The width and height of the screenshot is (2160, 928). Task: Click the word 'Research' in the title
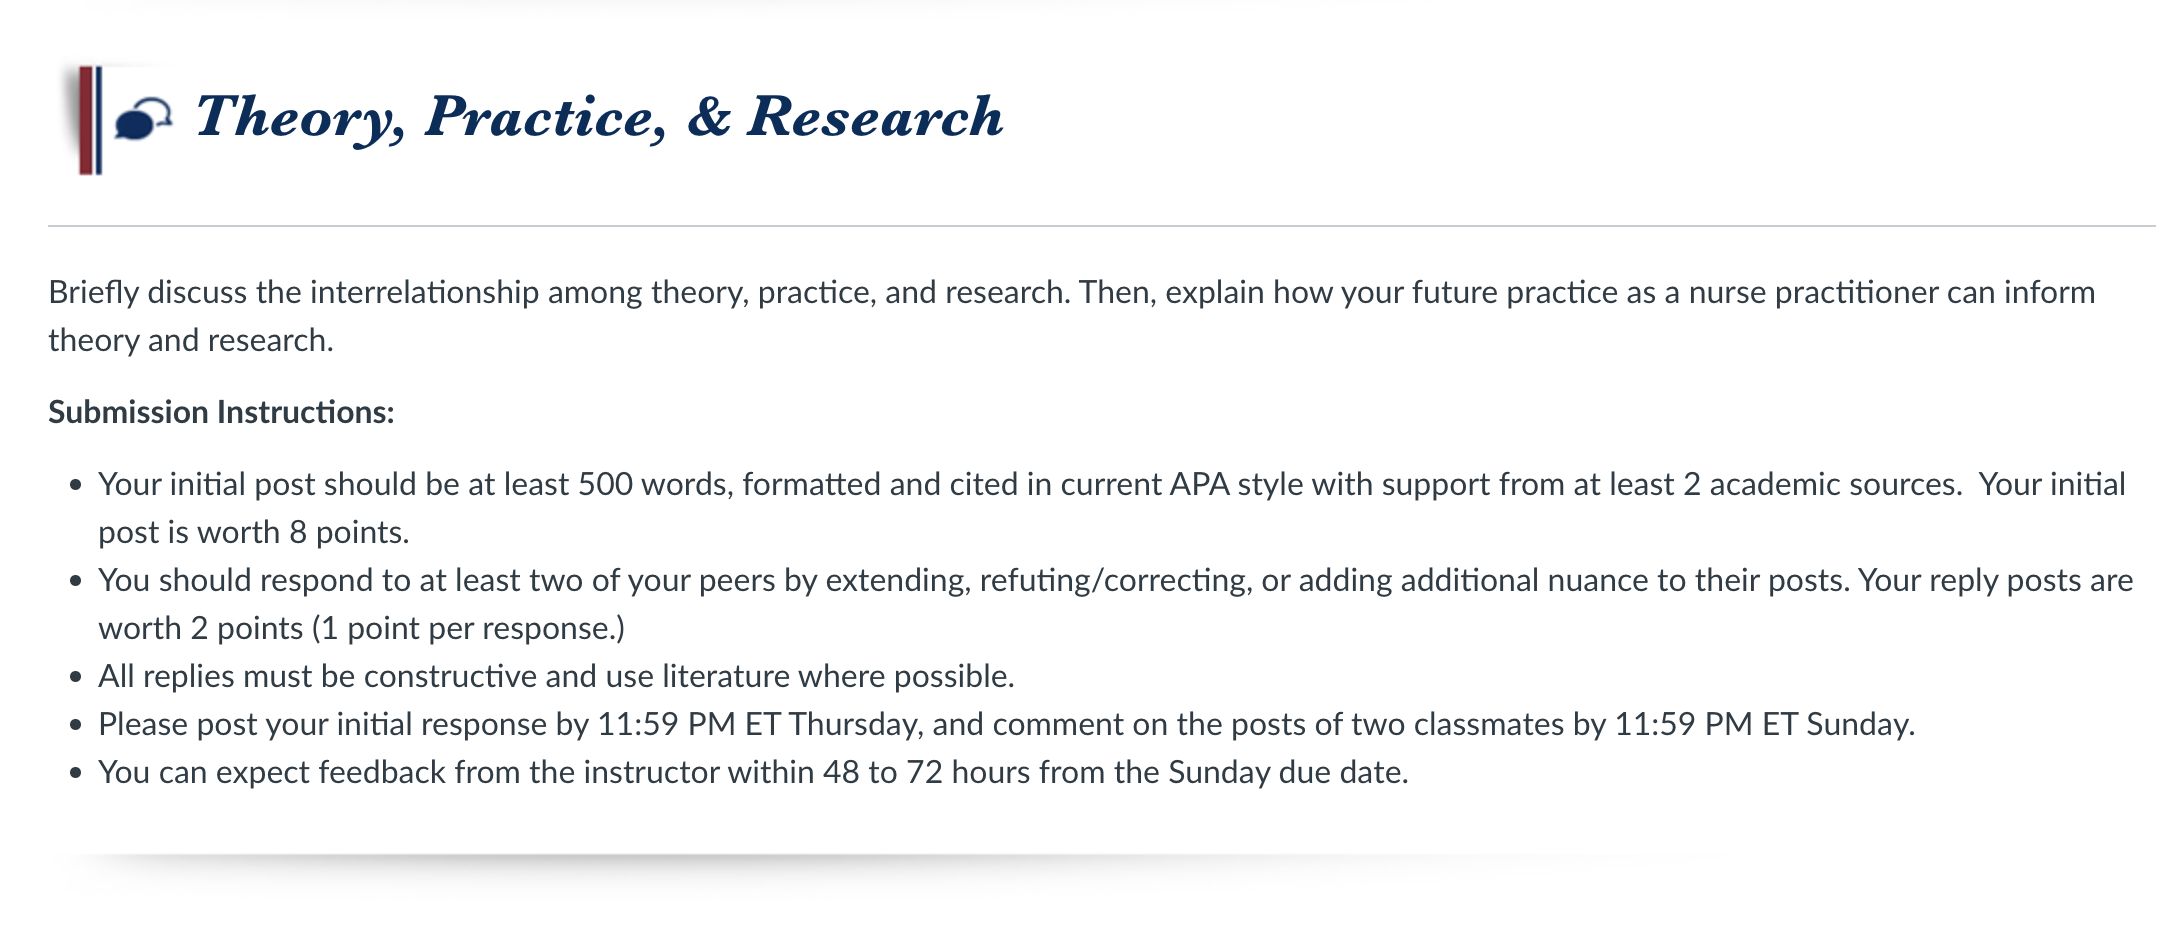(875, 116)
